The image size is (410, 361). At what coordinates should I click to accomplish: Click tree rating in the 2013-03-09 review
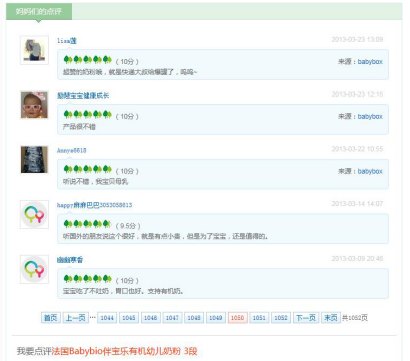click(x=87, y=279)
